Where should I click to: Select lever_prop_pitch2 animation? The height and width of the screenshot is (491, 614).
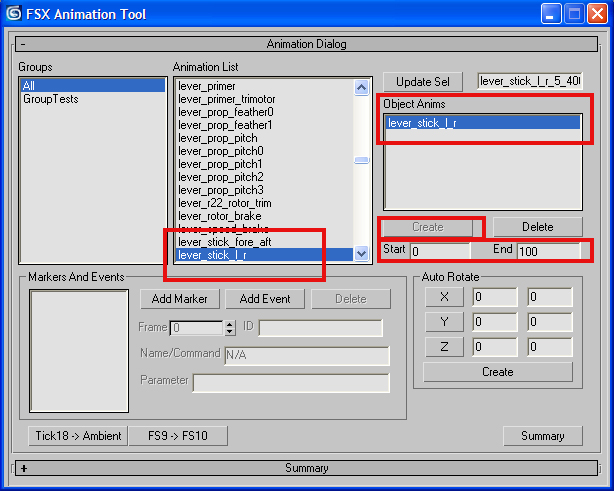point(264,177)
